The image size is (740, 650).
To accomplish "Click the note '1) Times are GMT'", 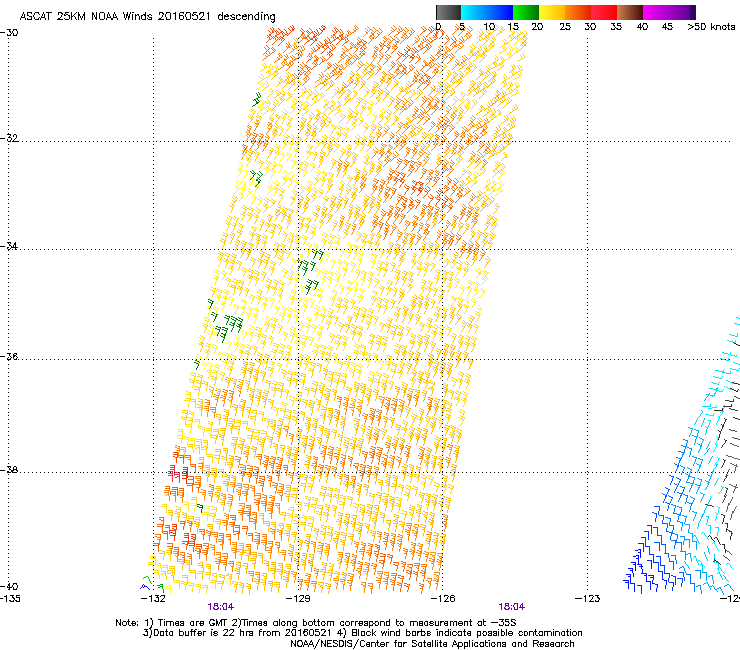I will (189, 623).
